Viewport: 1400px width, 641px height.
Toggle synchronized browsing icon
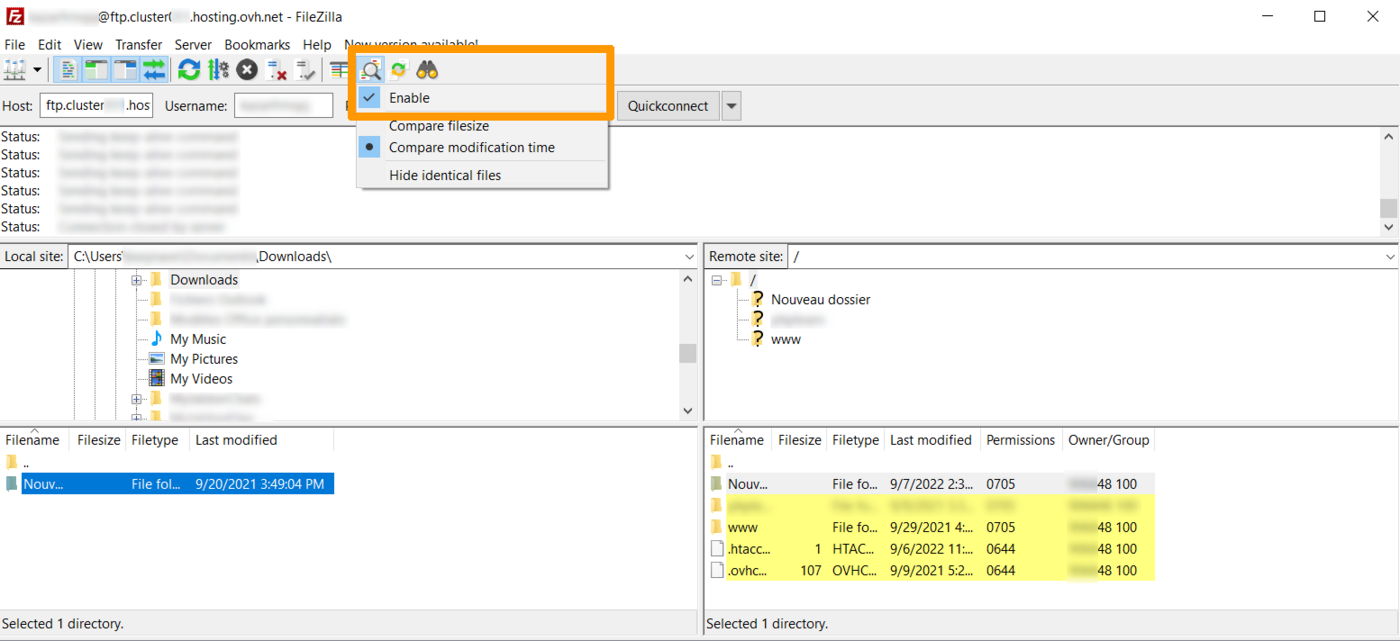[399, 70]
